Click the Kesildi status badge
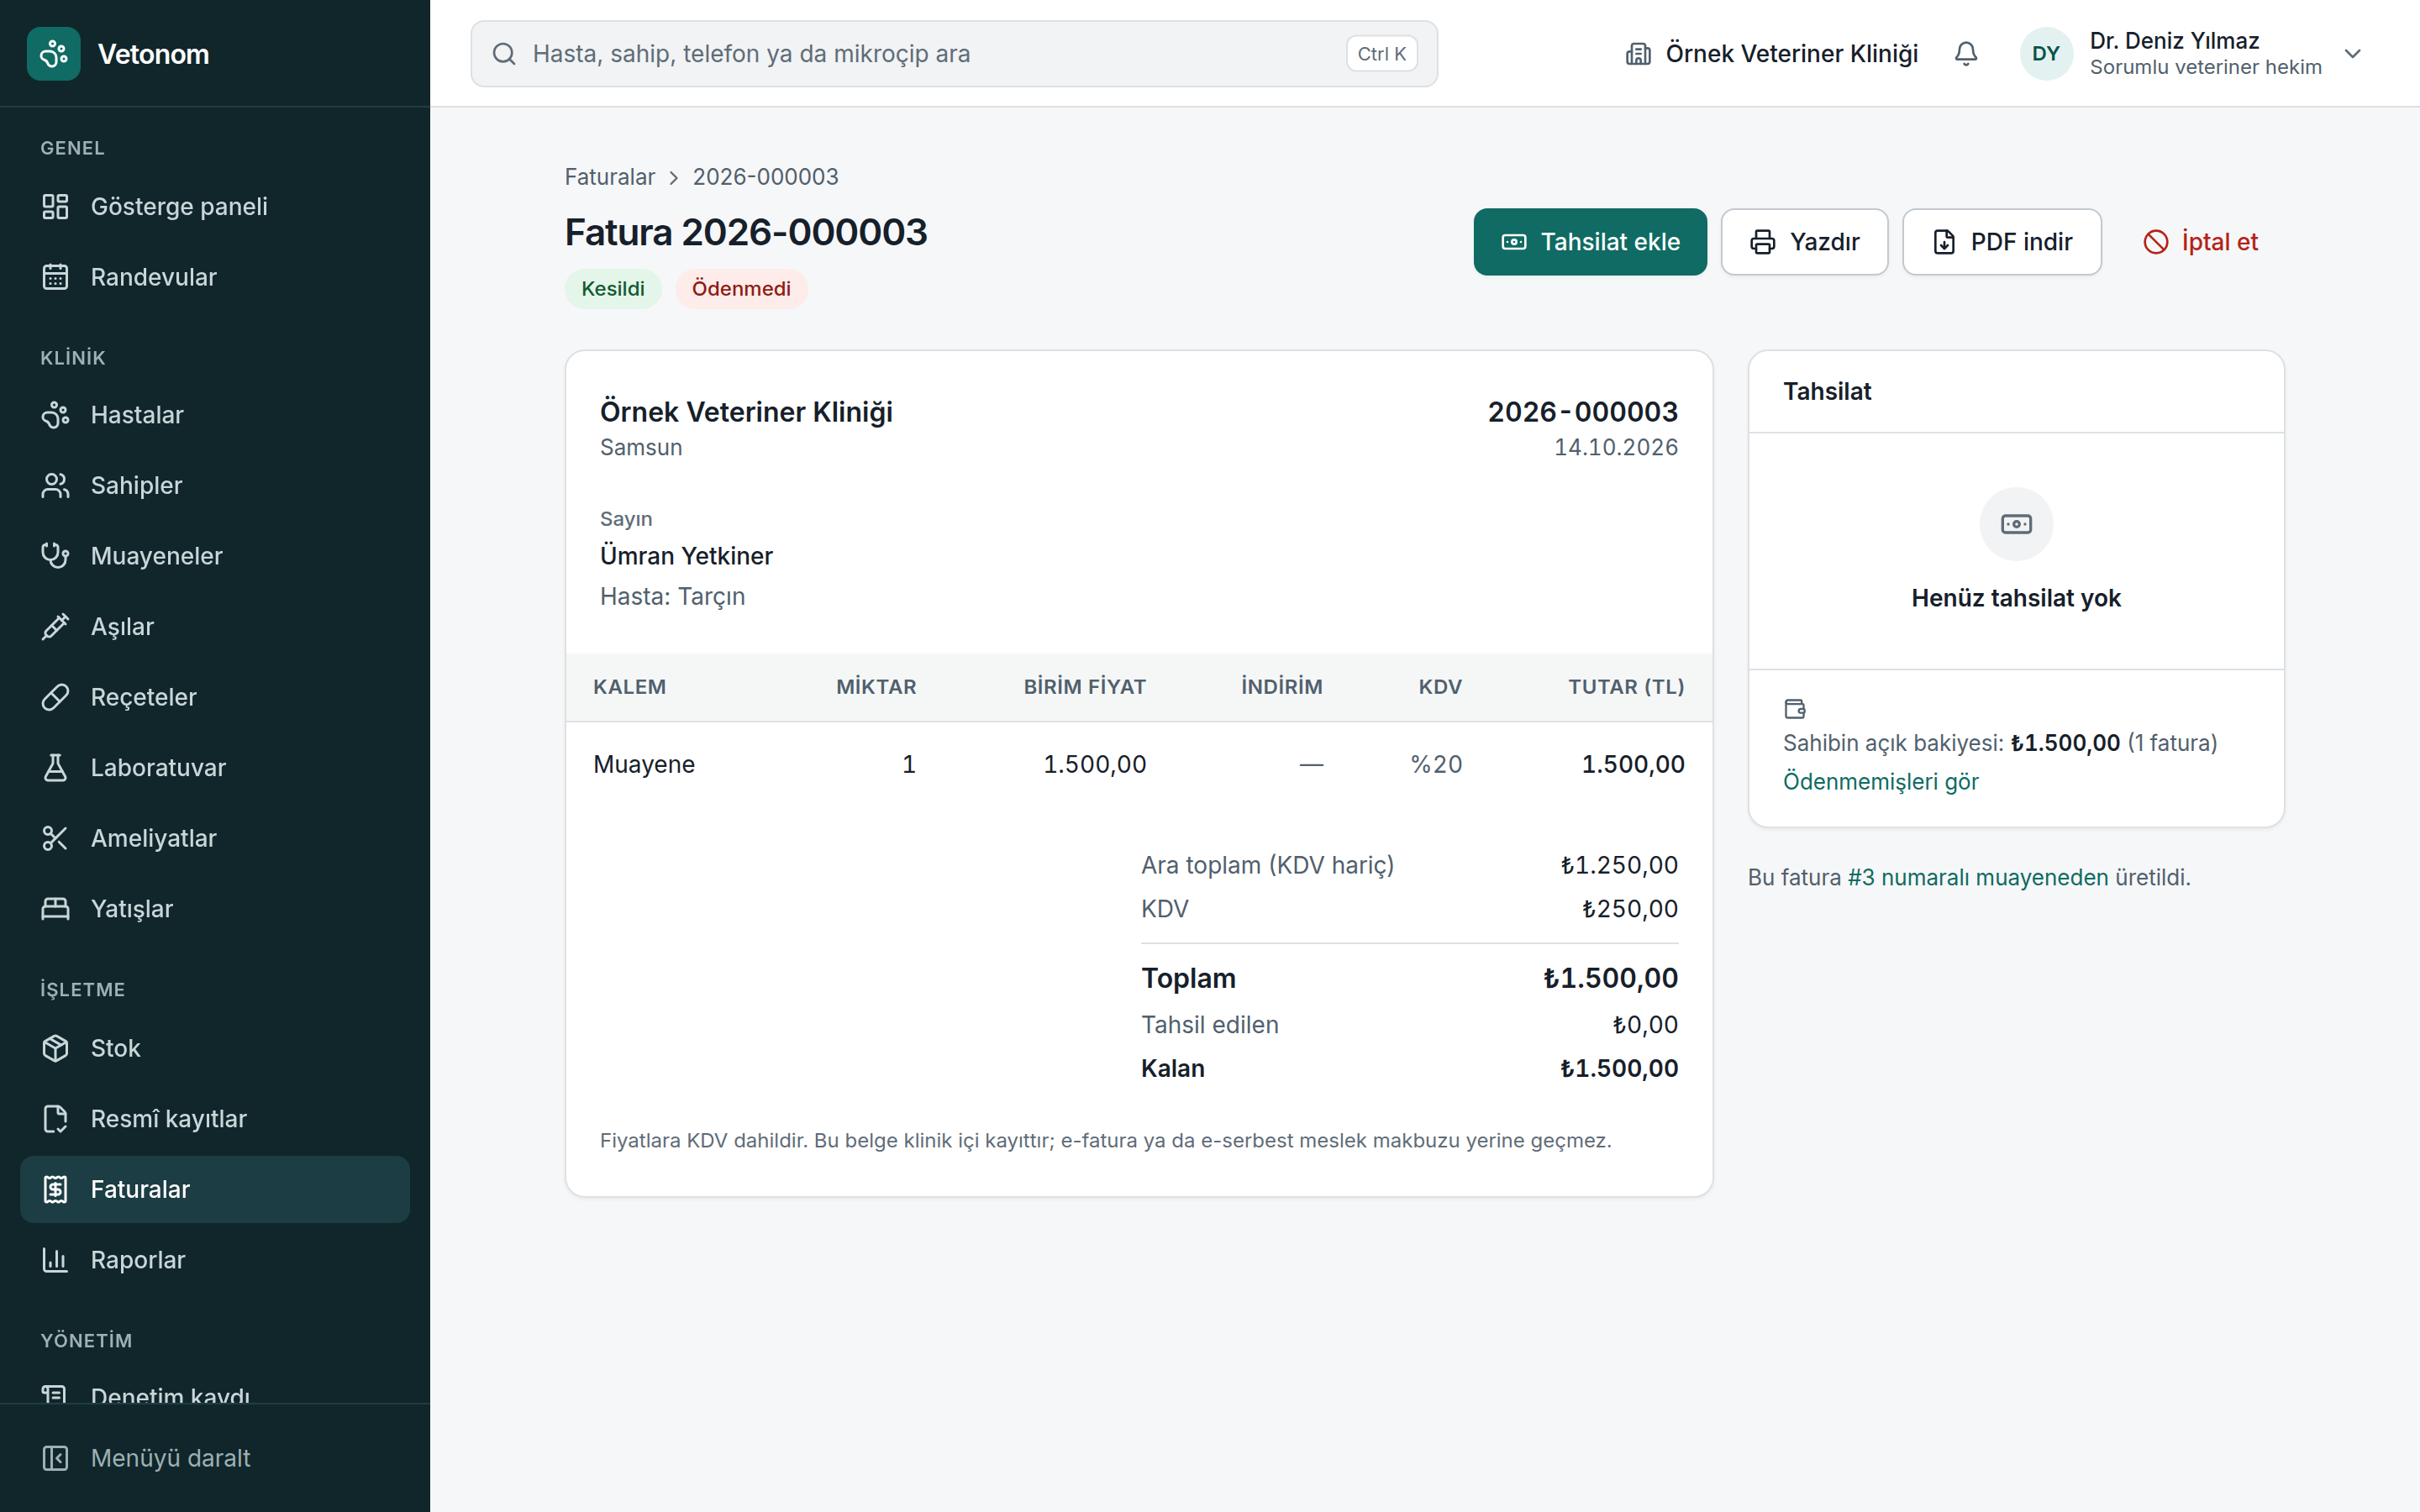 pyautogui.click(x=613, y=289)
